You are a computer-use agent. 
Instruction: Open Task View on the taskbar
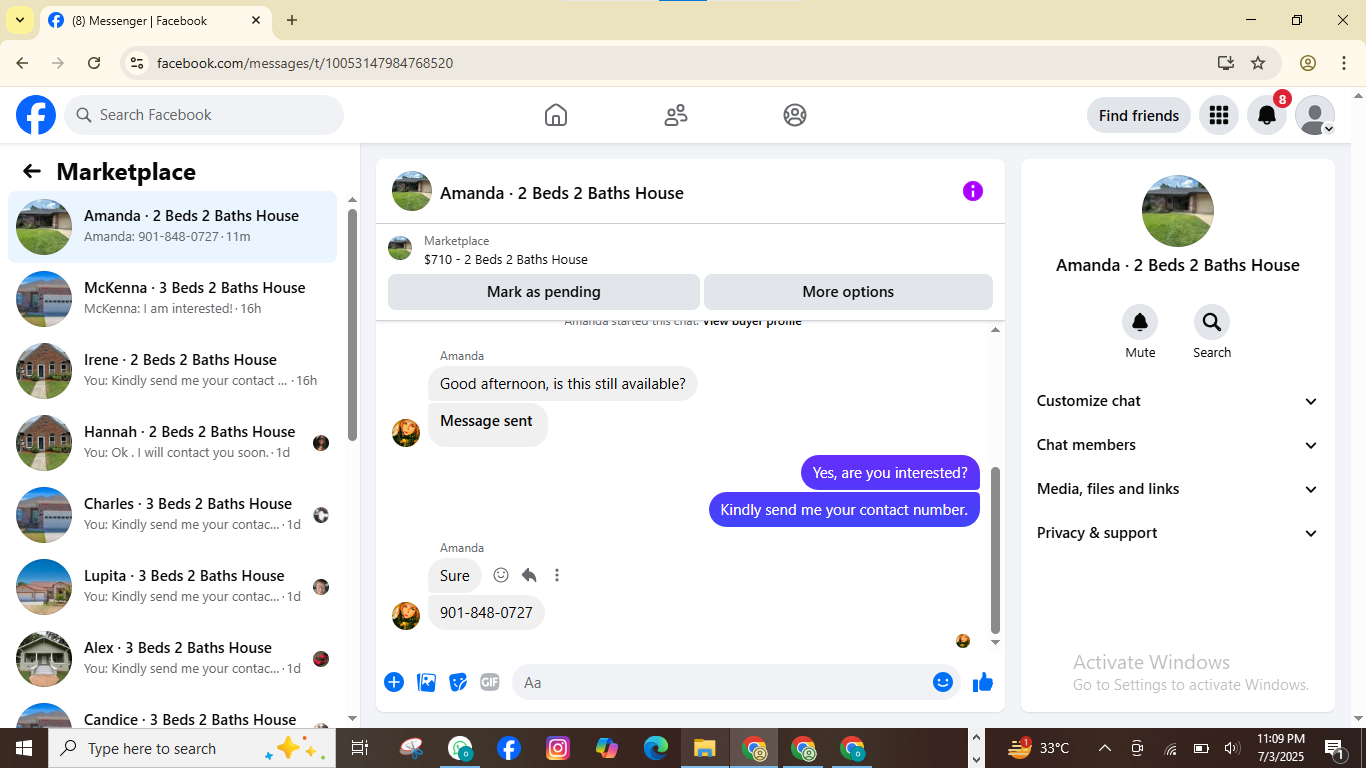click(360, 748)
